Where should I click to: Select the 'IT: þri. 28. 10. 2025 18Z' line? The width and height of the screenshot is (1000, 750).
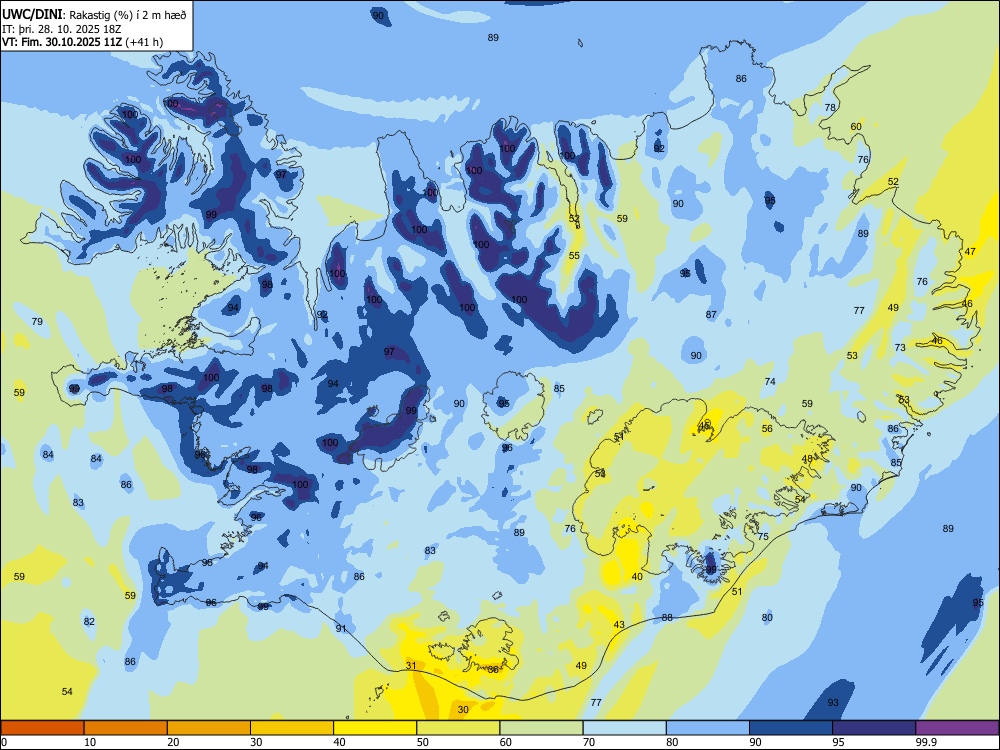coord(61,29)
